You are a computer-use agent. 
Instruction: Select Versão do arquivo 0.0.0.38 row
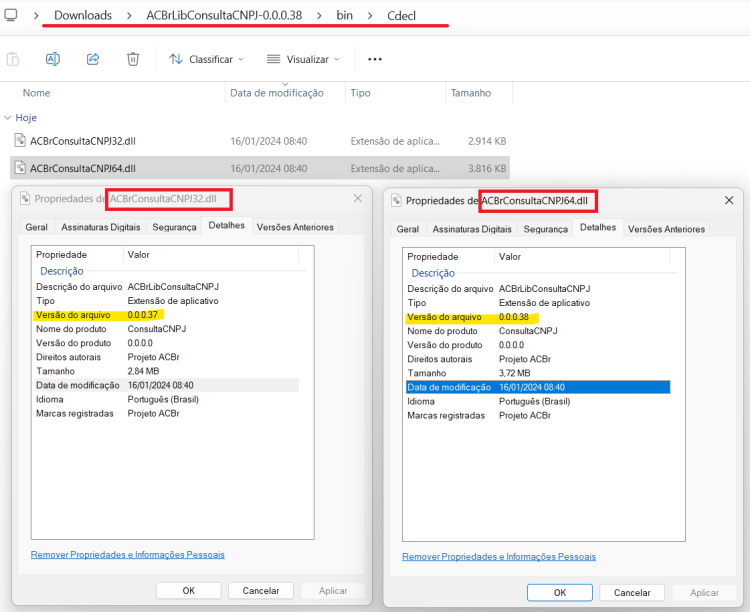pyautogui.click(x=538, y=317)
